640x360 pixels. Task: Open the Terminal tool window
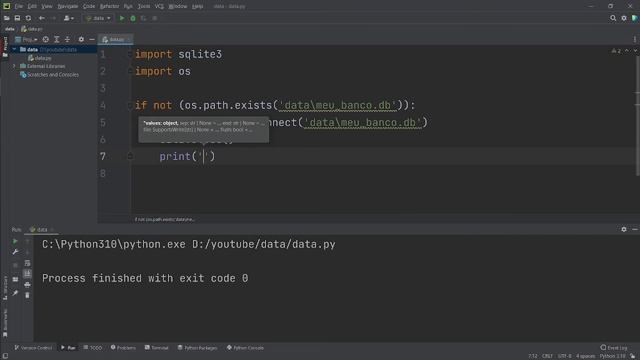(x=156, y=348)
